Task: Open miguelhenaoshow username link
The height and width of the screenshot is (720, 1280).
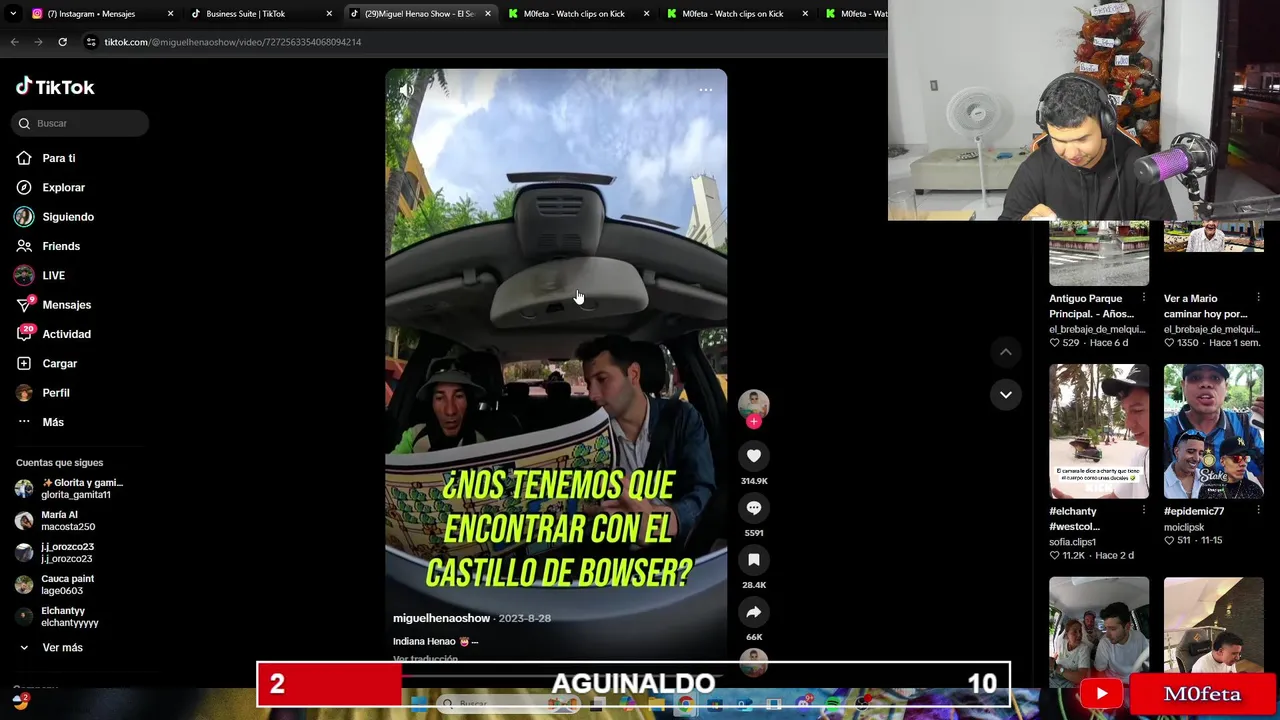Action: coord(441,618)
